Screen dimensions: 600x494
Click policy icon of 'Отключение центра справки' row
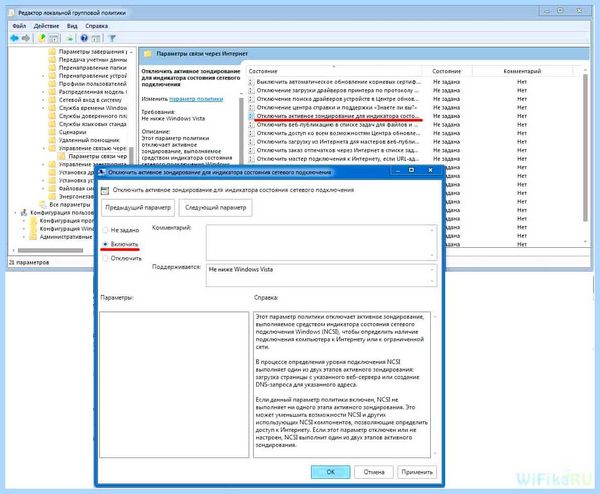[x=251, y=108]
